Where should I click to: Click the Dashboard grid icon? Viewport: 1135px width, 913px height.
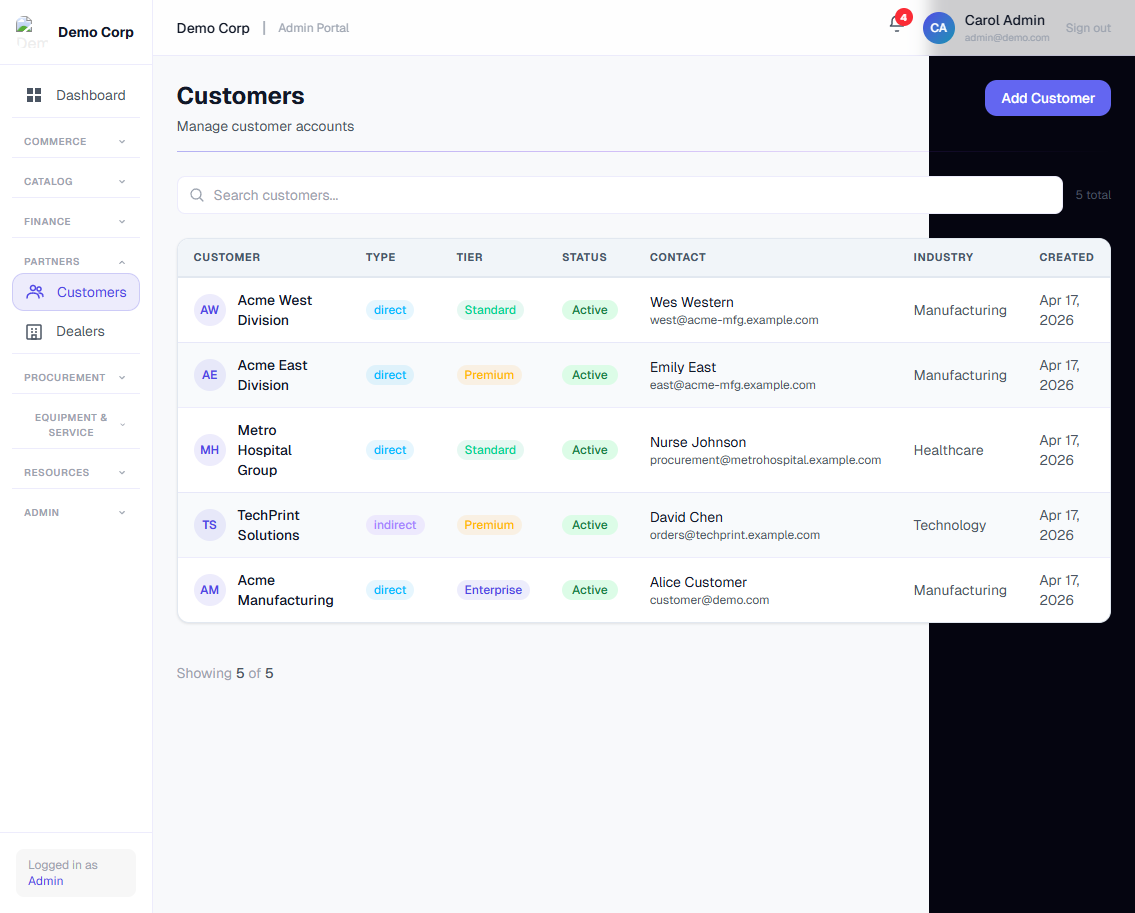coord(34,95)
